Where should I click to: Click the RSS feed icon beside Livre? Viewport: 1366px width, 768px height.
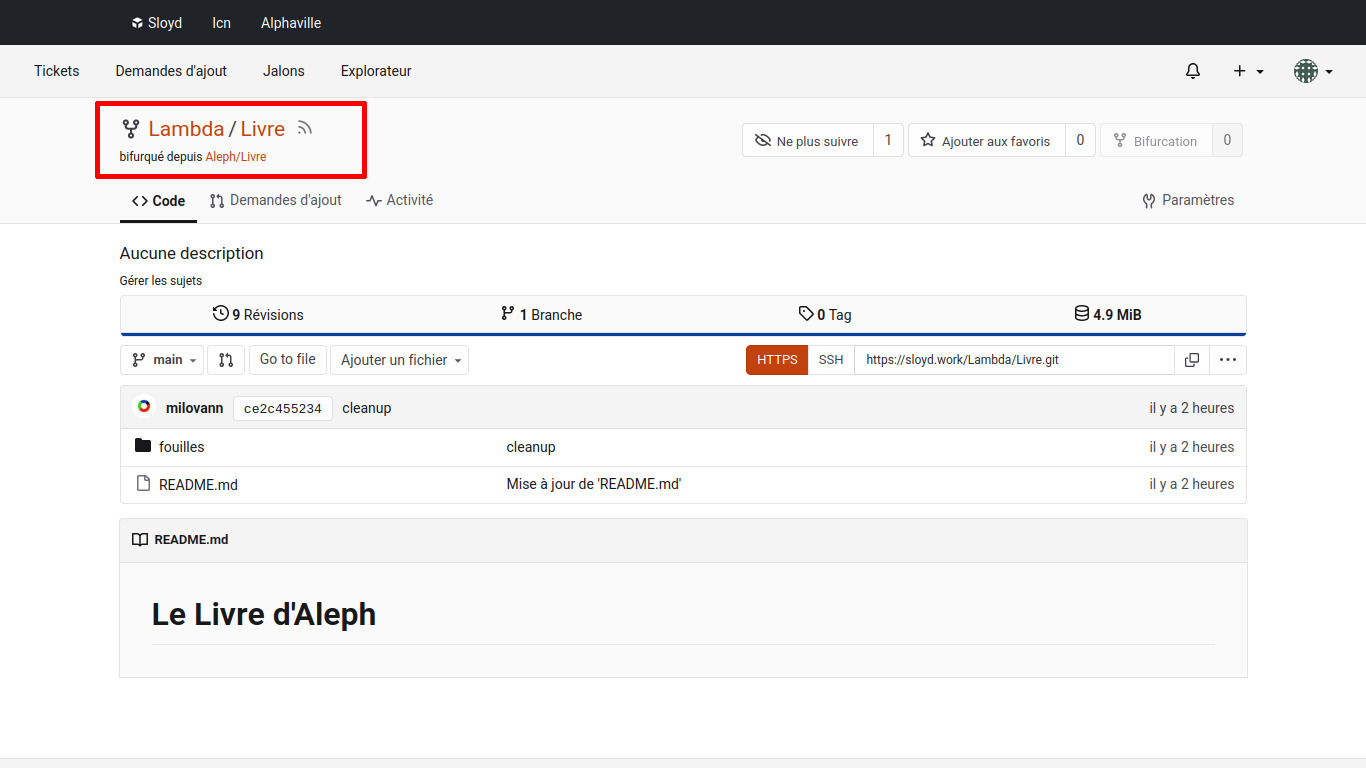[305, 128]
